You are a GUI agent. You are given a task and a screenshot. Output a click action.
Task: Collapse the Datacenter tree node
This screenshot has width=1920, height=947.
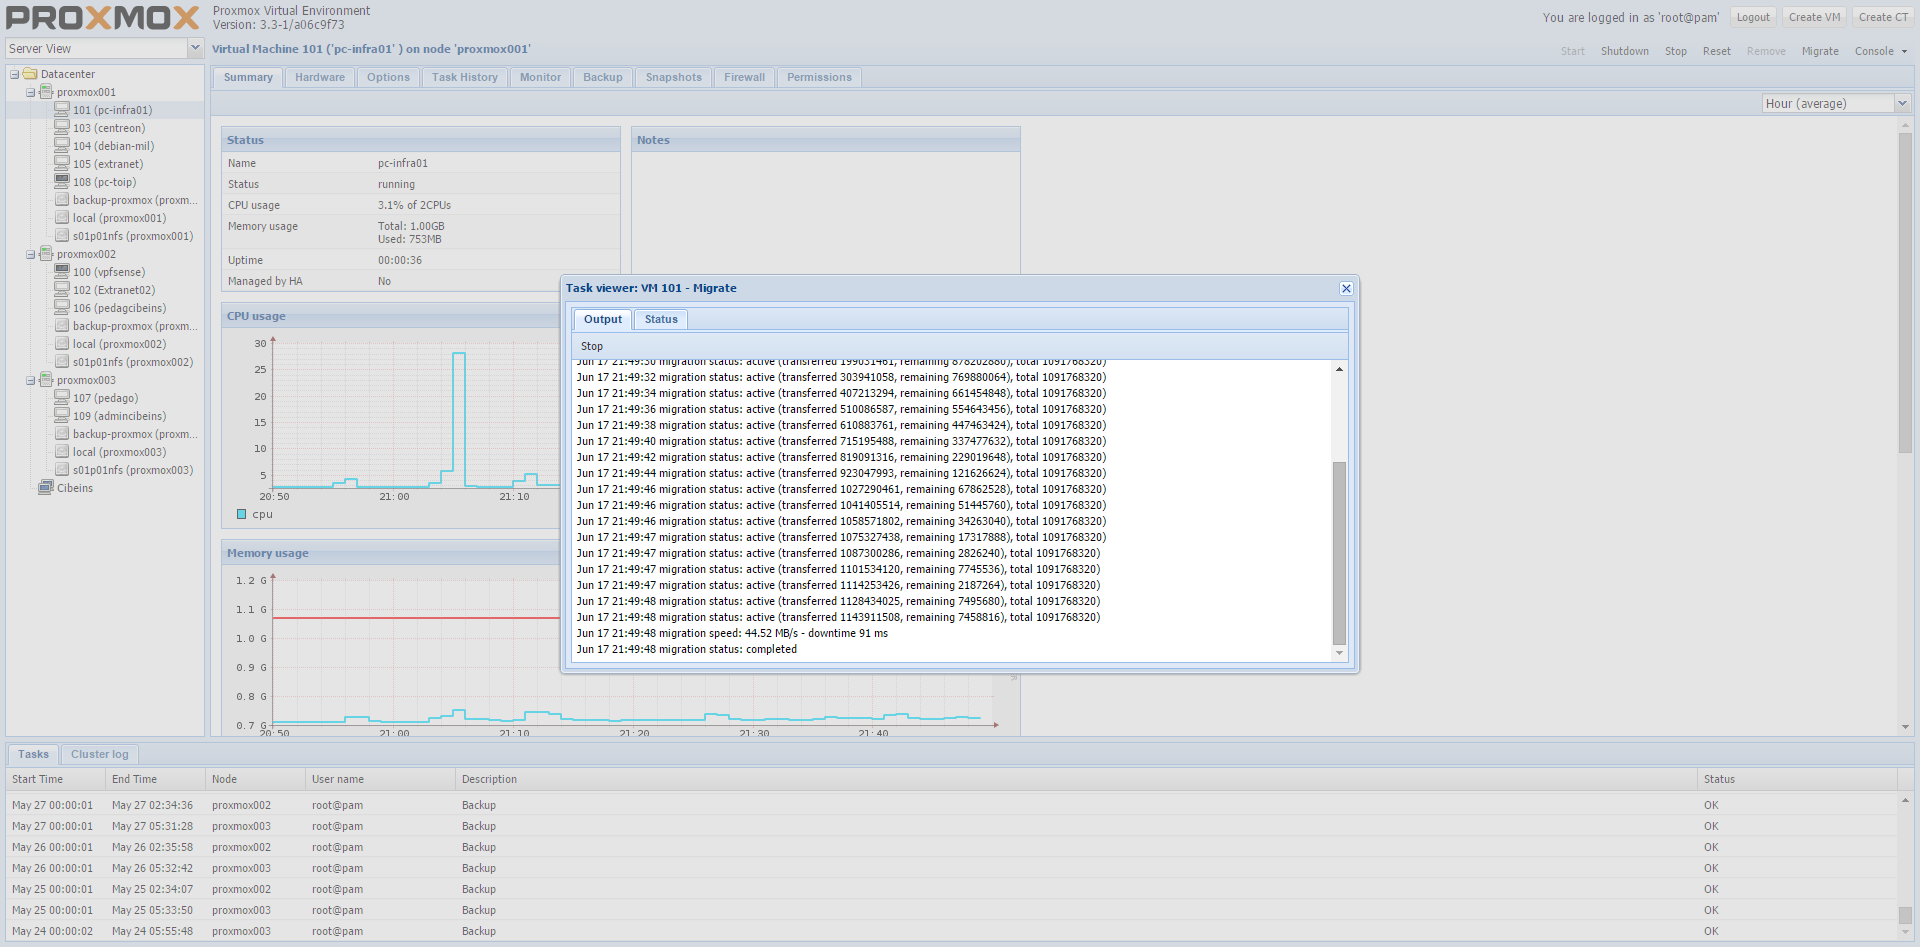coord(14,74)
